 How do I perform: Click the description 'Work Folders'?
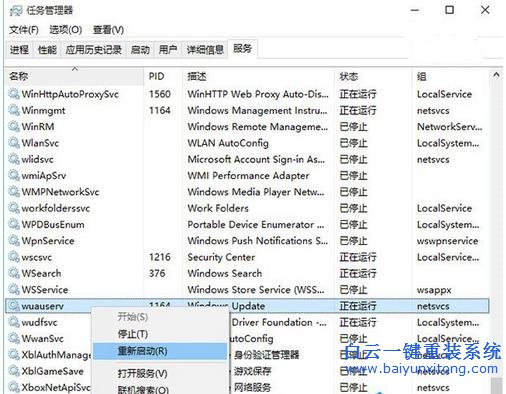pyautogui.click(x=218, y=208)
